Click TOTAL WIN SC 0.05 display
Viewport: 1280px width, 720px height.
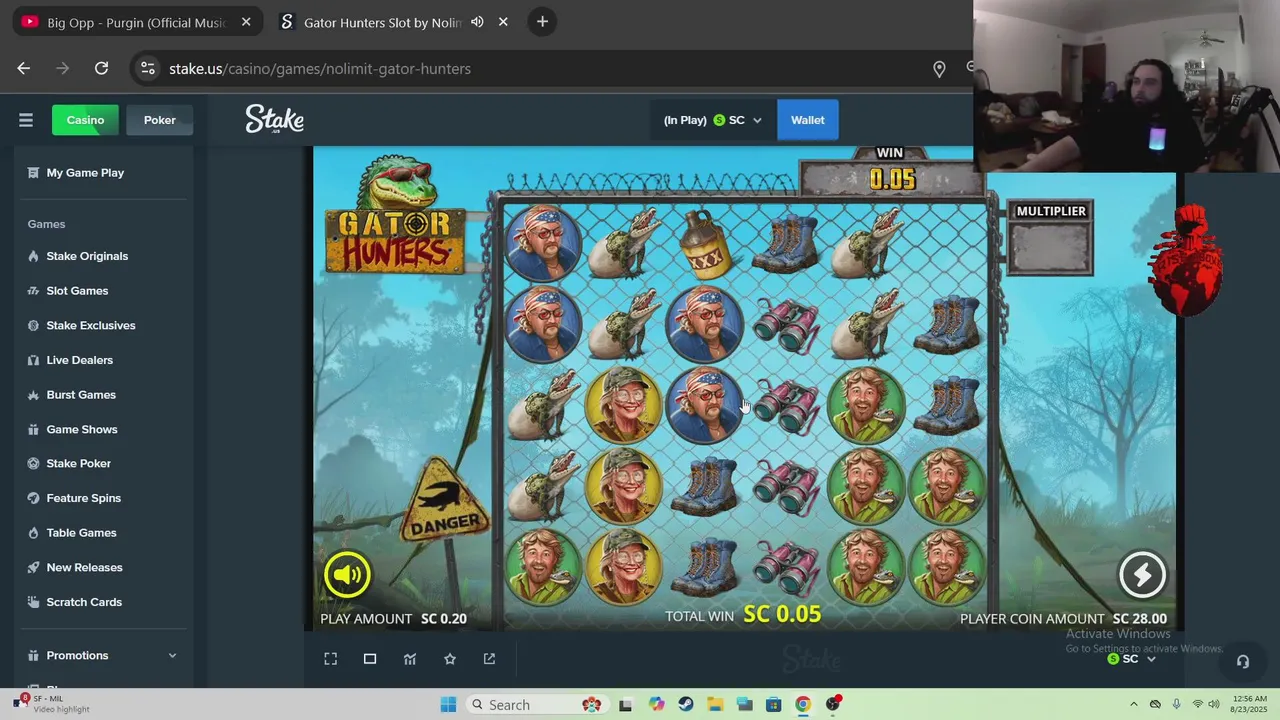tap(743, 615)
